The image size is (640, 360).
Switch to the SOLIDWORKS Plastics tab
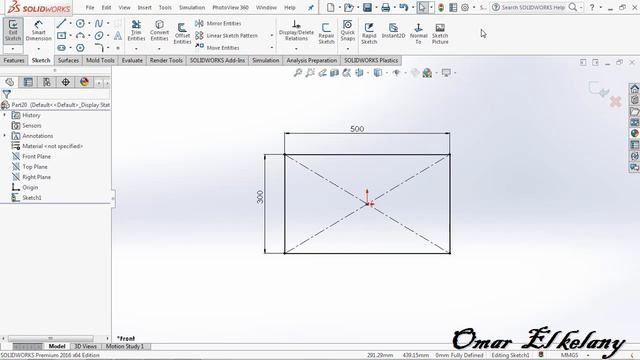(x=371, y=60)
